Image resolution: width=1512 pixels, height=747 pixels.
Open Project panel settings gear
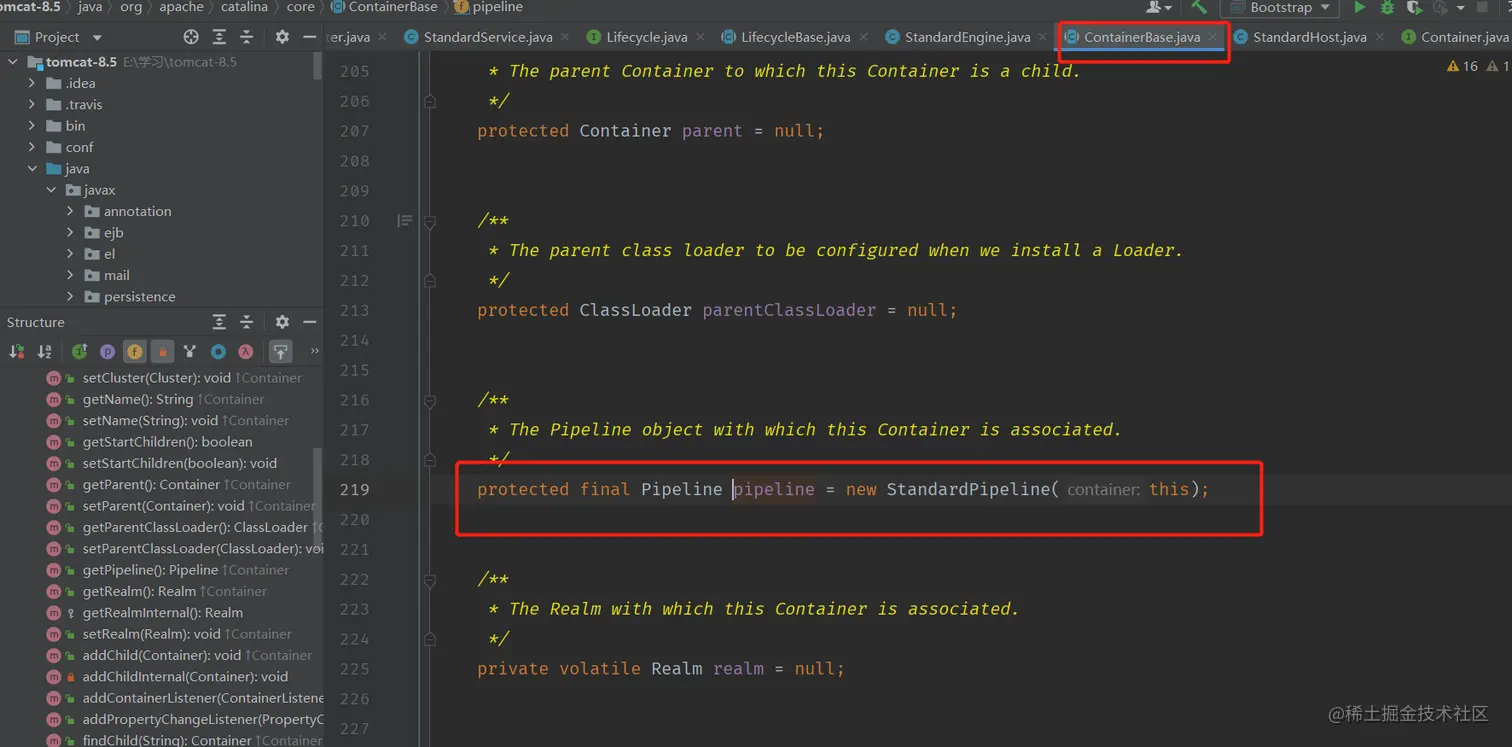click(x=282, y=37)
